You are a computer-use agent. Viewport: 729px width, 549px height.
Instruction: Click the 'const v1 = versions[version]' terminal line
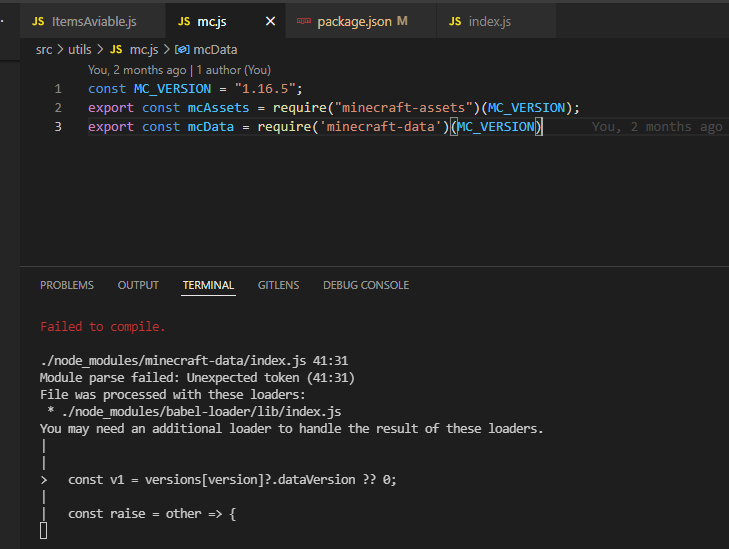[x=232, y=480]
